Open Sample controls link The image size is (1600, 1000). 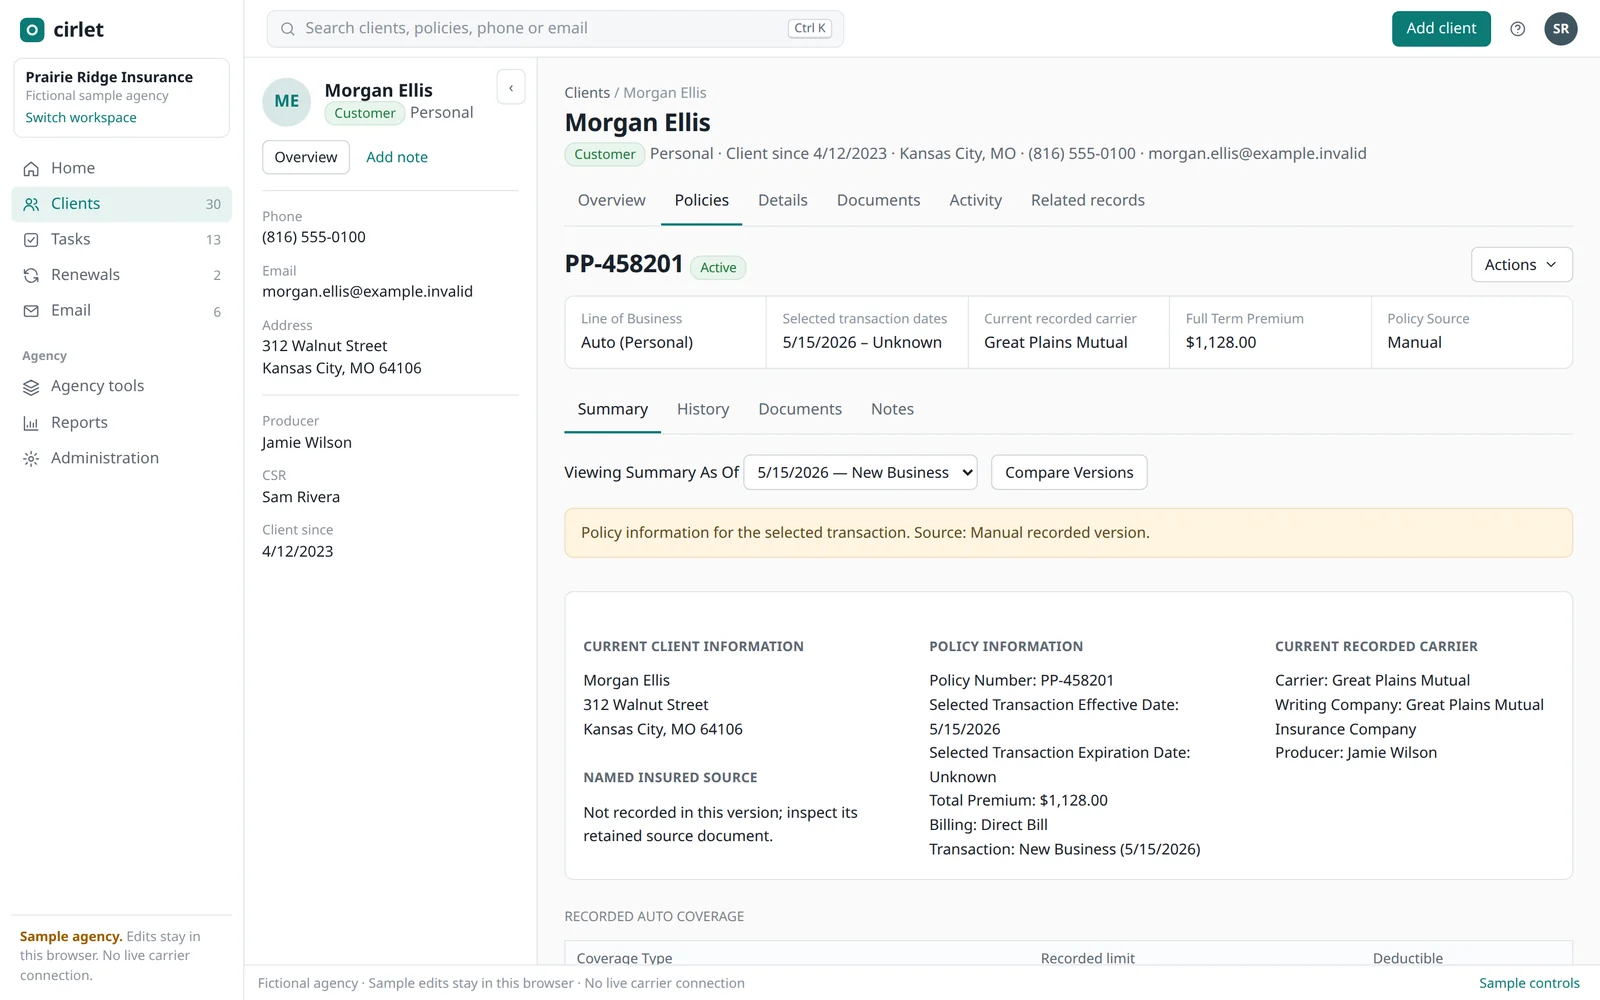[x=1529, y=983]
